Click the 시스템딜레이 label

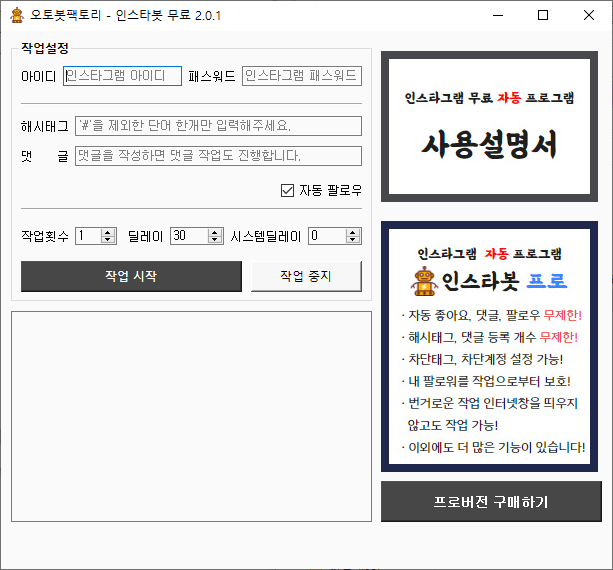pyautogui.click(x=266, y=236)
